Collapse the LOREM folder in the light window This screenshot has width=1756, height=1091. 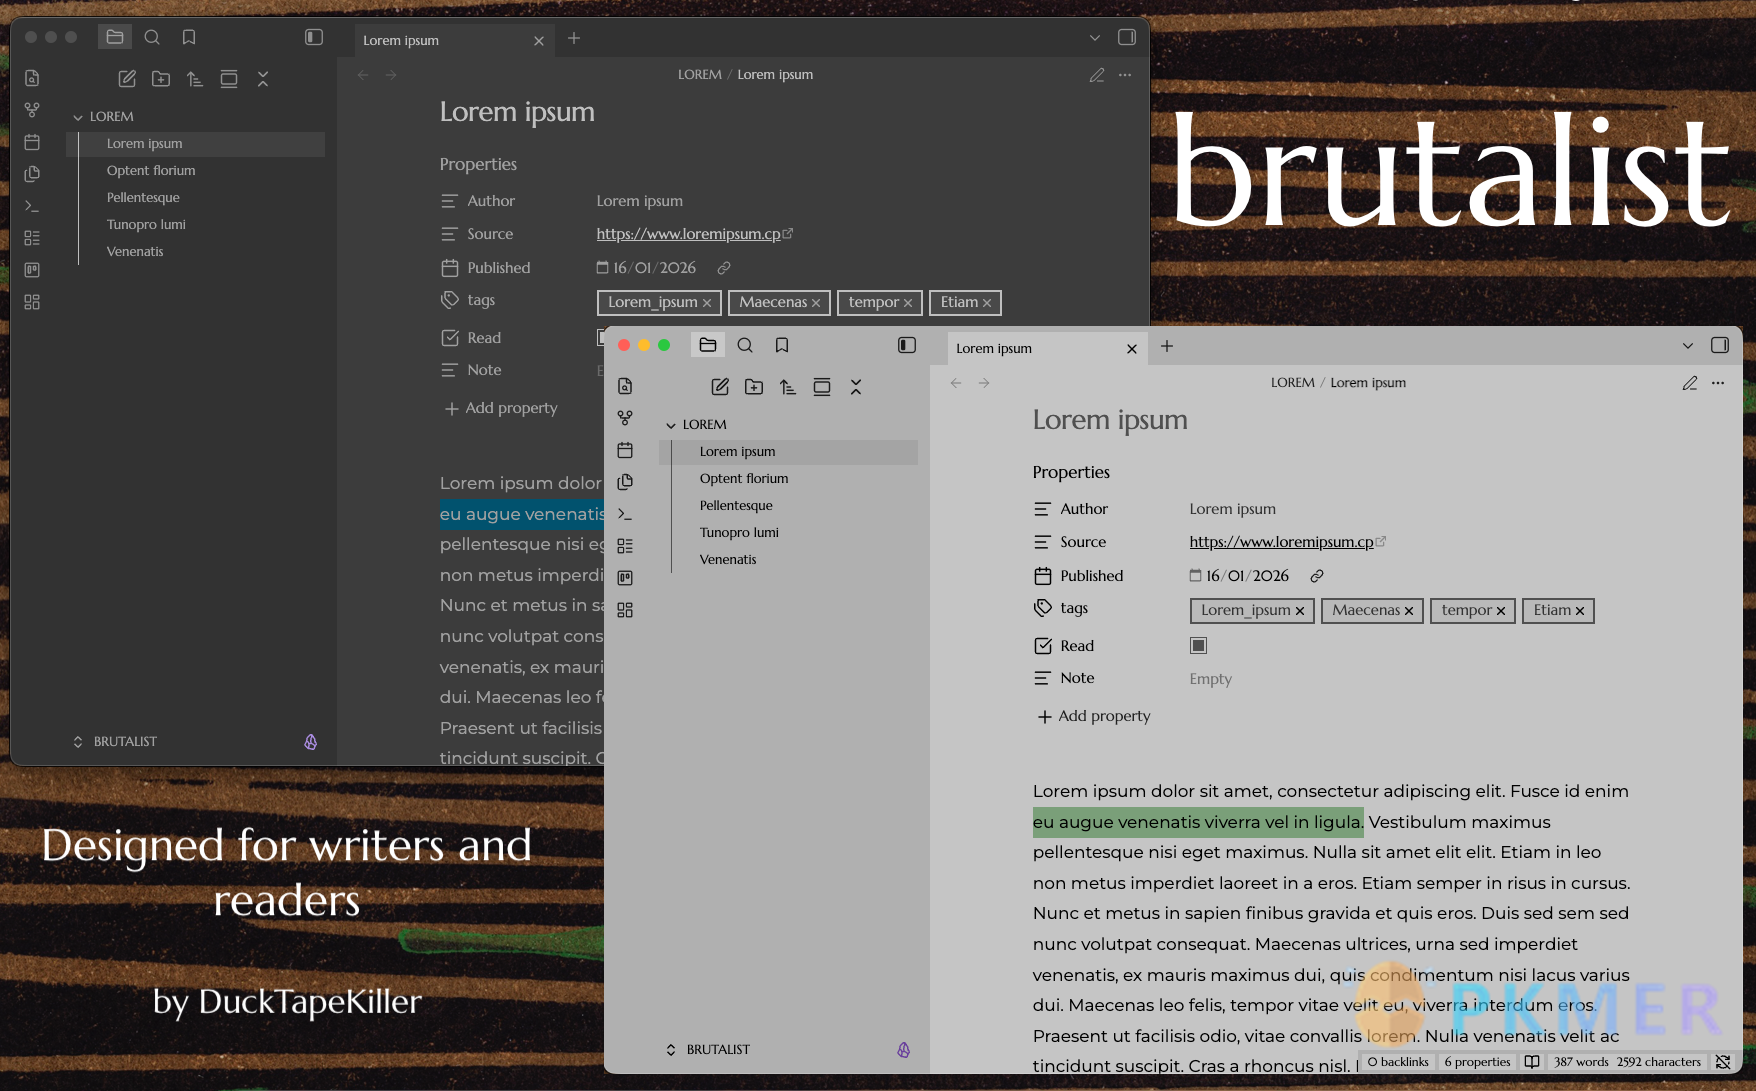[x=671, y=425]
